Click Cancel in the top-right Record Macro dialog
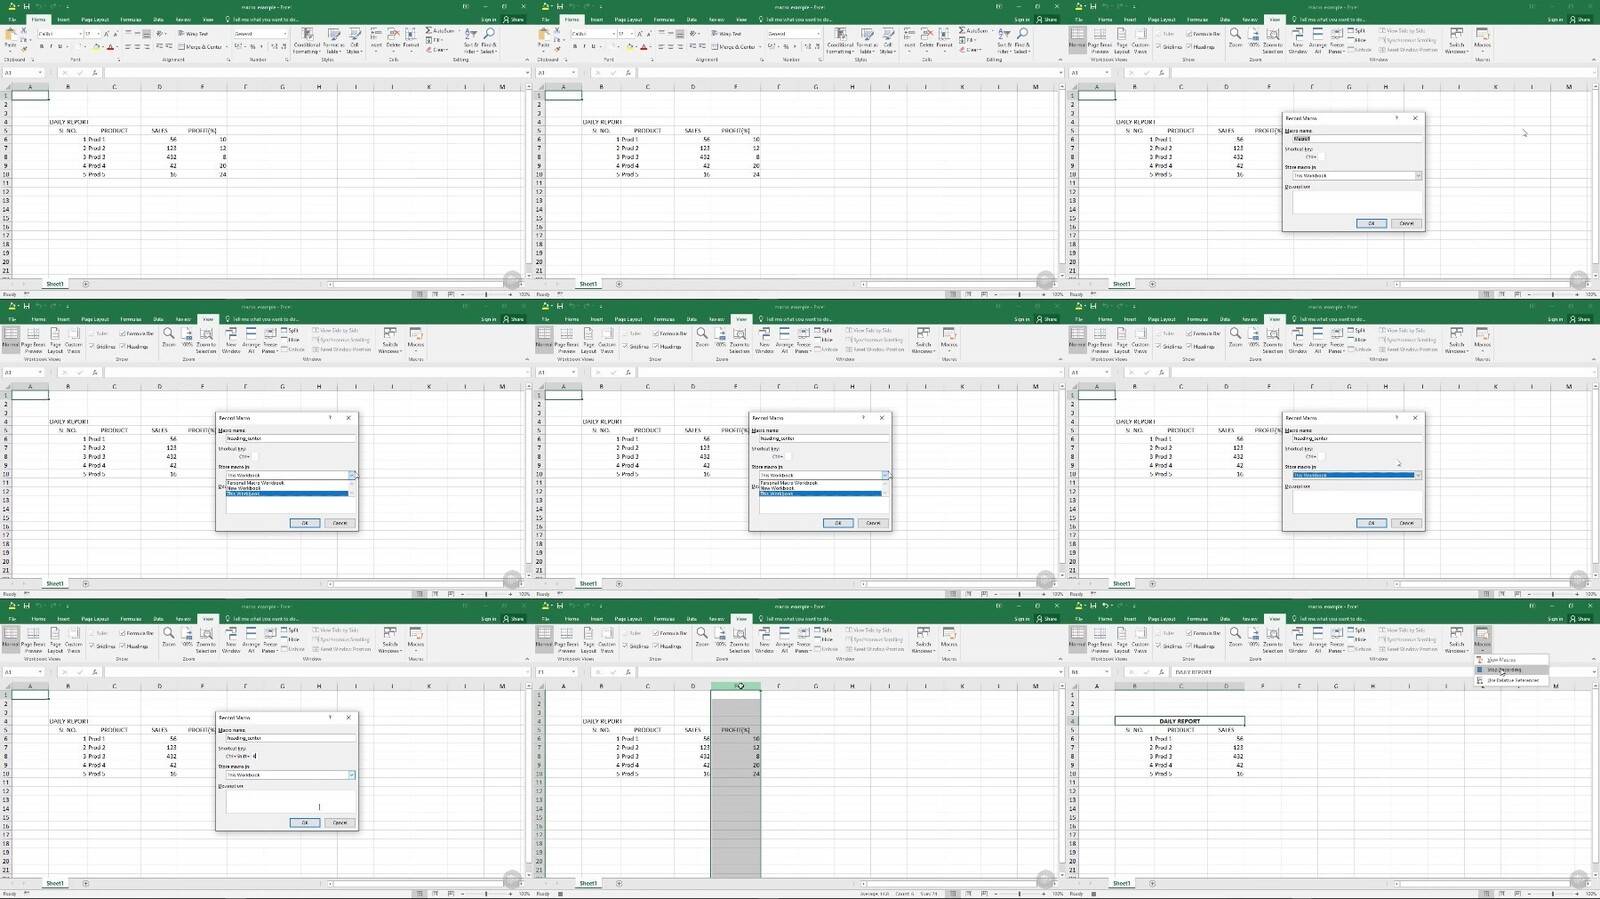The height and width of the screenshot is (899, 1600). click(x=1406, y=223)
